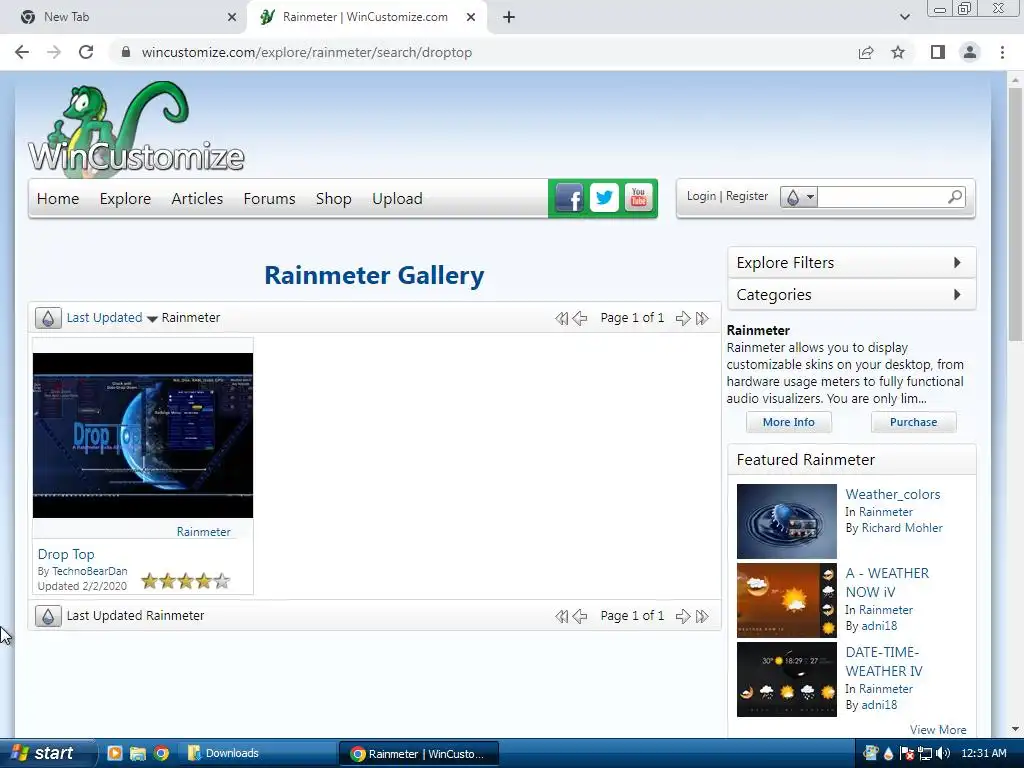Open the Last Updated sort dropdown
Viewport: 1024px width, 768px height.
(112, 317)
